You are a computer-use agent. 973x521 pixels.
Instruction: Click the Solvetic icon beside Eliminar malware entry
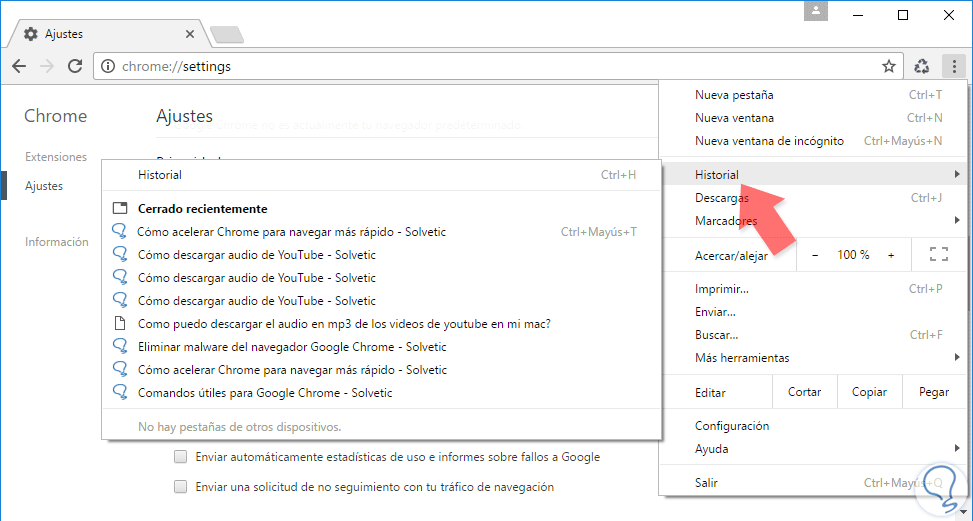119,347
